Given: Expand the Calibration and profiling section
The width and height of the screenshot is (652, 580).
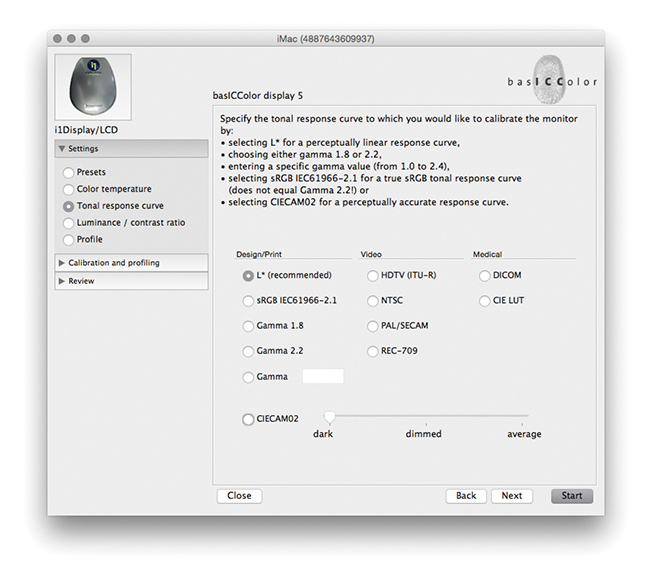Looking at the screenshot, I should (131, 263).
